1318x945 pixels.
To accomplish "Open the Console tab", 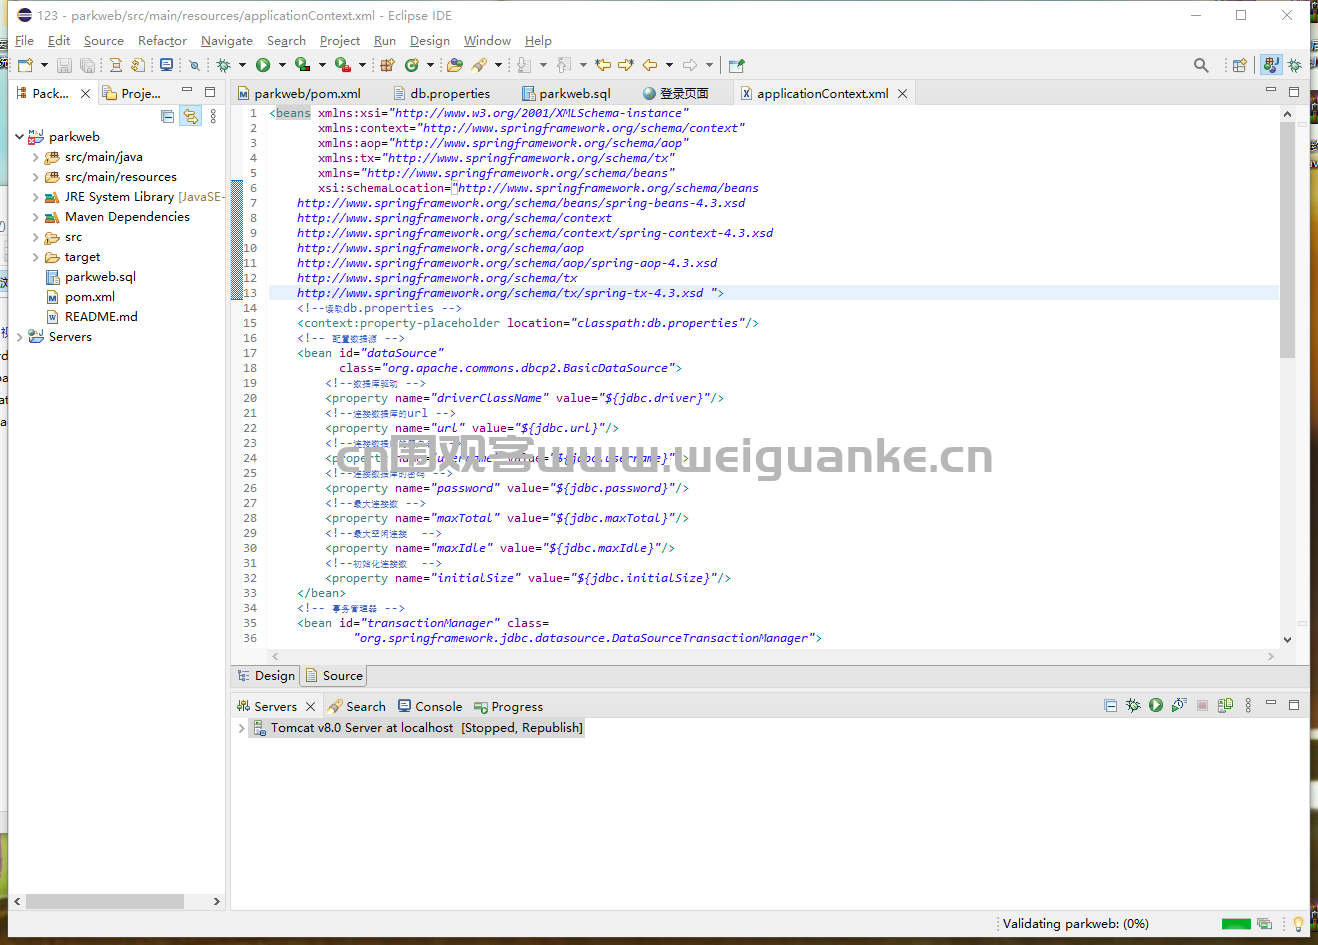I will 430,706.
